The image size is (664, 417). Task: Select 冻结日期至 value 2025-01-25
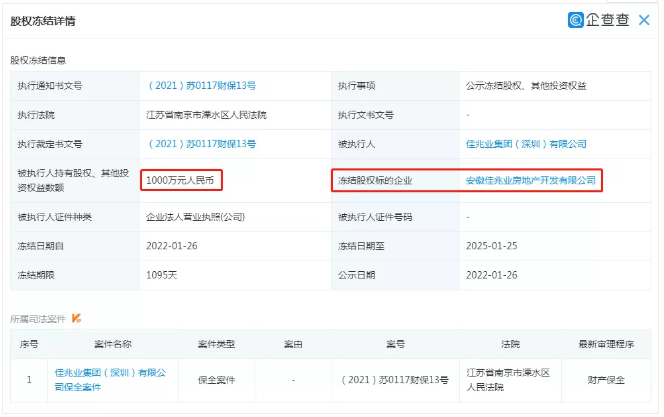click(491, 246)
